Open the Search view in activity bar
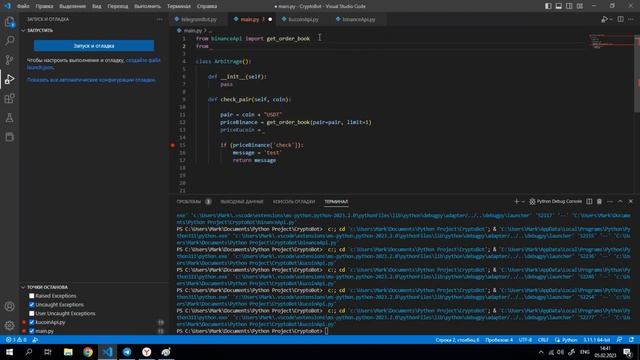Viewport: 640px width, 360px height. (9, 40)
